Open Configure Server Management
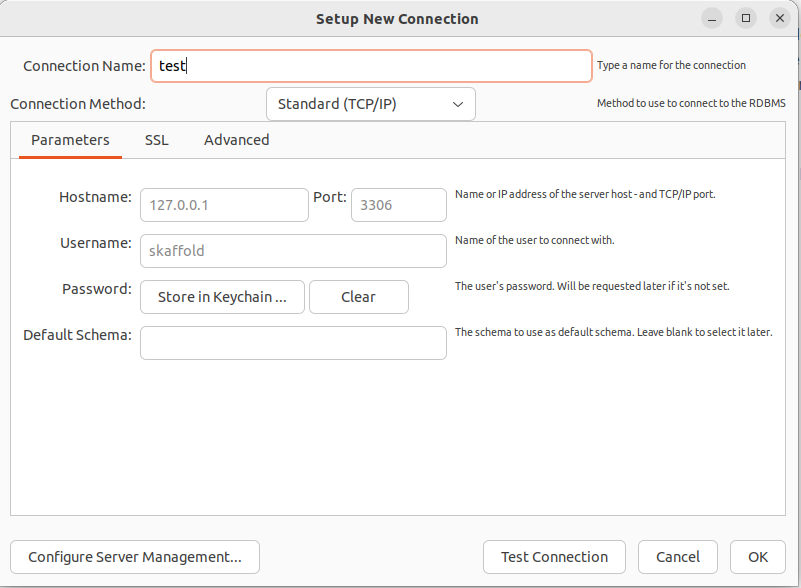 point(135,557)
